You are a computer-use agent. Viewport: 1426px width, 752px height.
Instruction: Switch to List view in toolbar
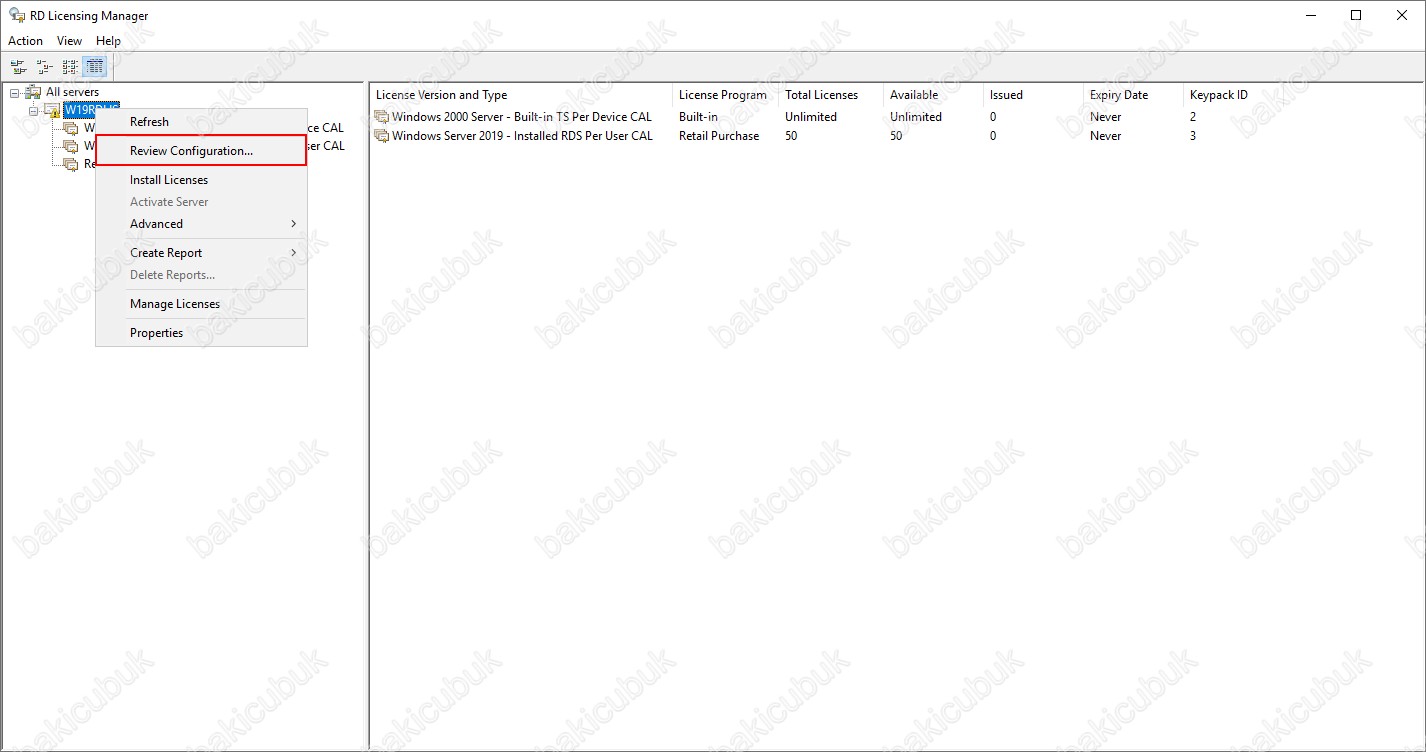(70, 67)
